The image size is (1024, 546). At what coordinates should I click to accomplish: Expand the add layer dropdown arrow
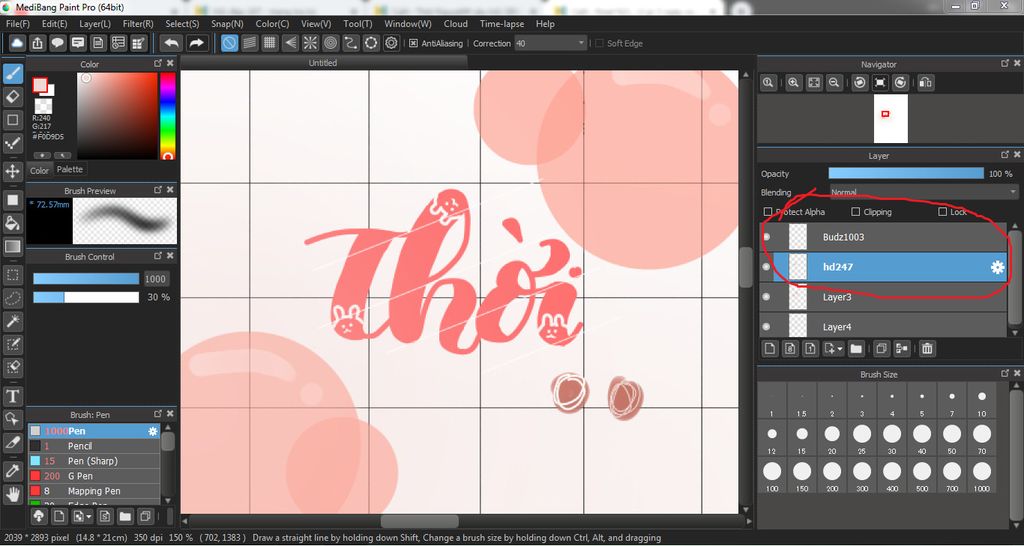[x=840, y=349]
